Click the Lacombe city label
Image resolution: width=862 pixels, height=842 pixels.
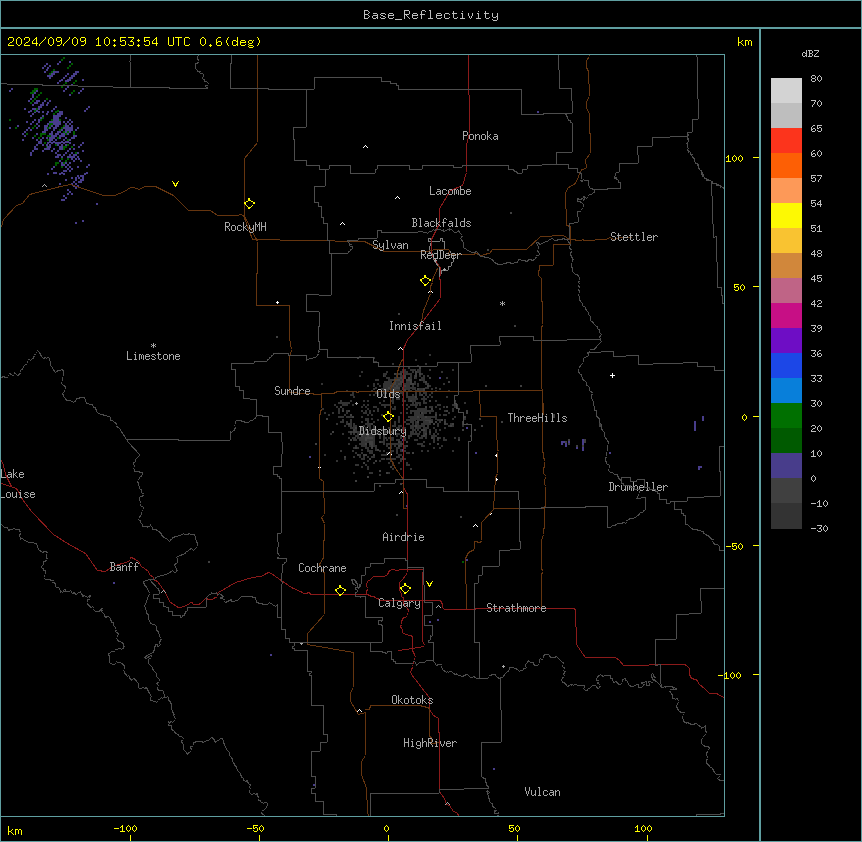[x=450, y=191]
